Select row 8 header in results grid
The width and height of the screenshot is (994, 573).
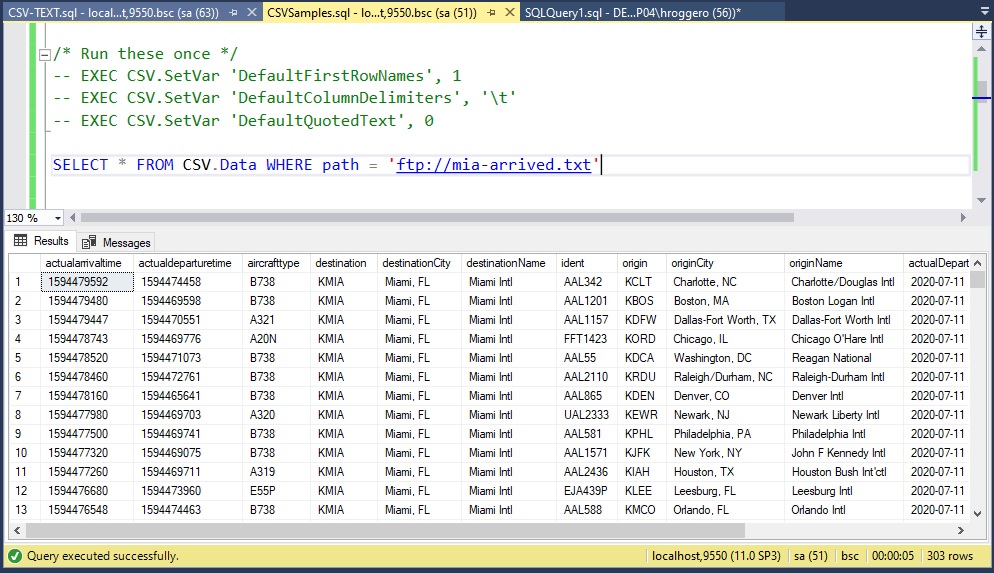point(25,415)
